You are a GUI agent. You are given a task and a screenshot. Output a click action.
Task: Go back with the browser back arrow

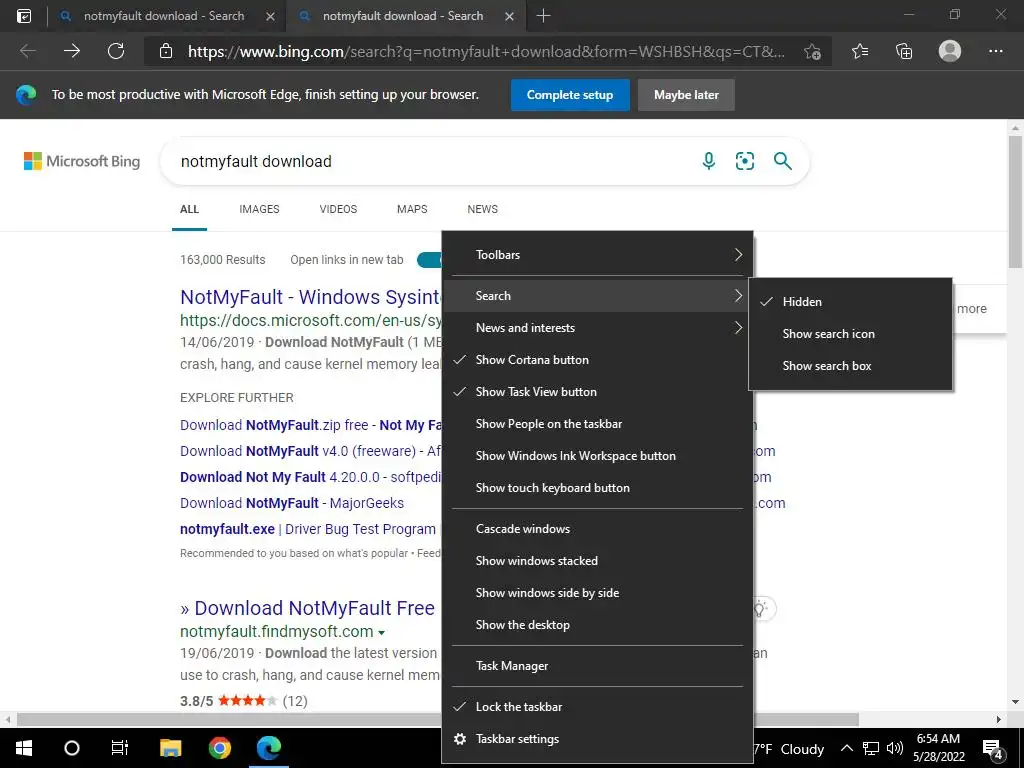pyautogui.click(x=28, y=51)
